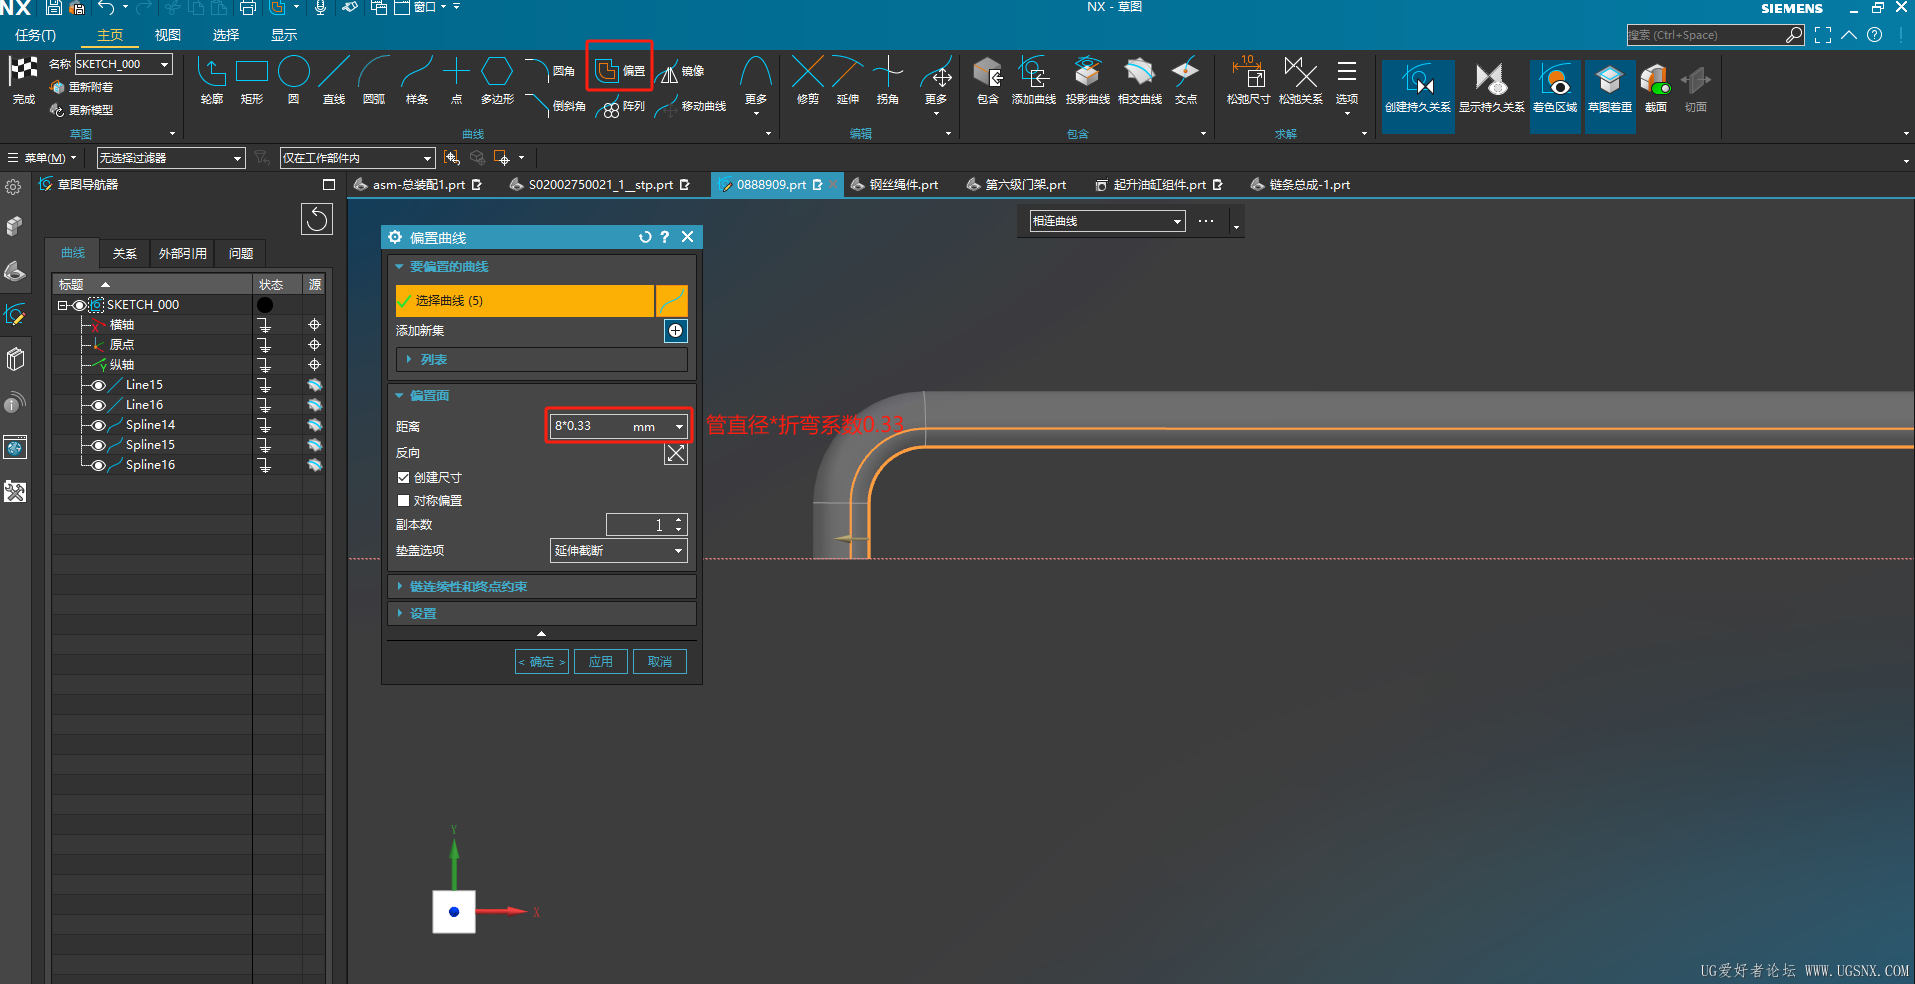Image resolution: width=1915 pixels, height=984 pixels.
Task: Click the Project Curve (投影曲线) tool
Action: (x=1087, y=81)
